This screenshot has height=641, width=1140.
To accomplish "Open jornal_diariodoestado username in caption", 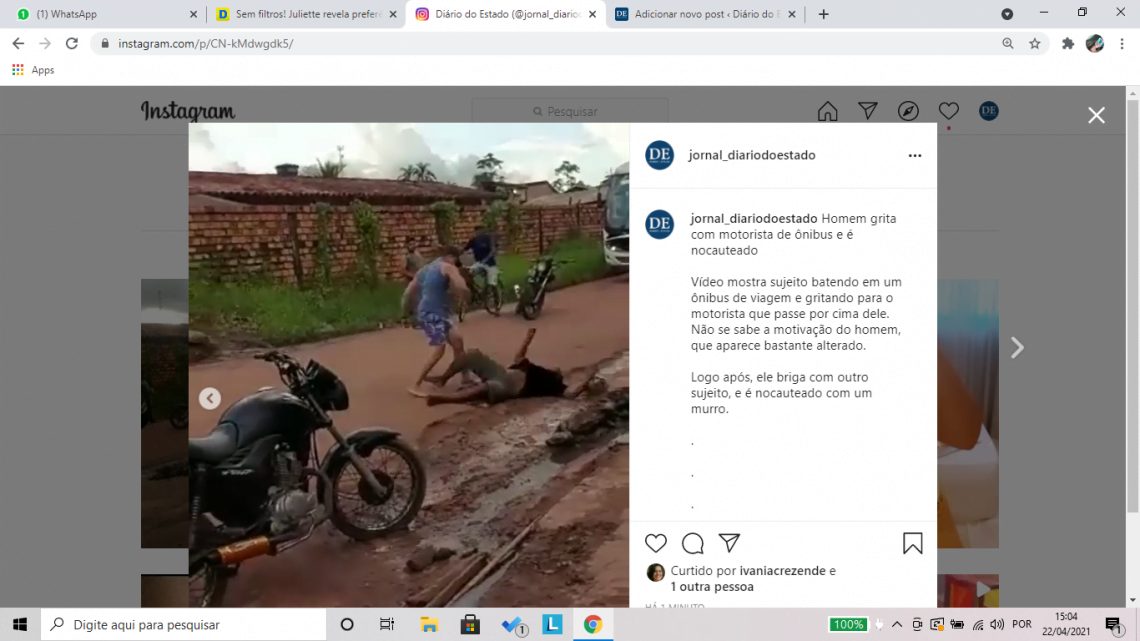I will (754, 219).
